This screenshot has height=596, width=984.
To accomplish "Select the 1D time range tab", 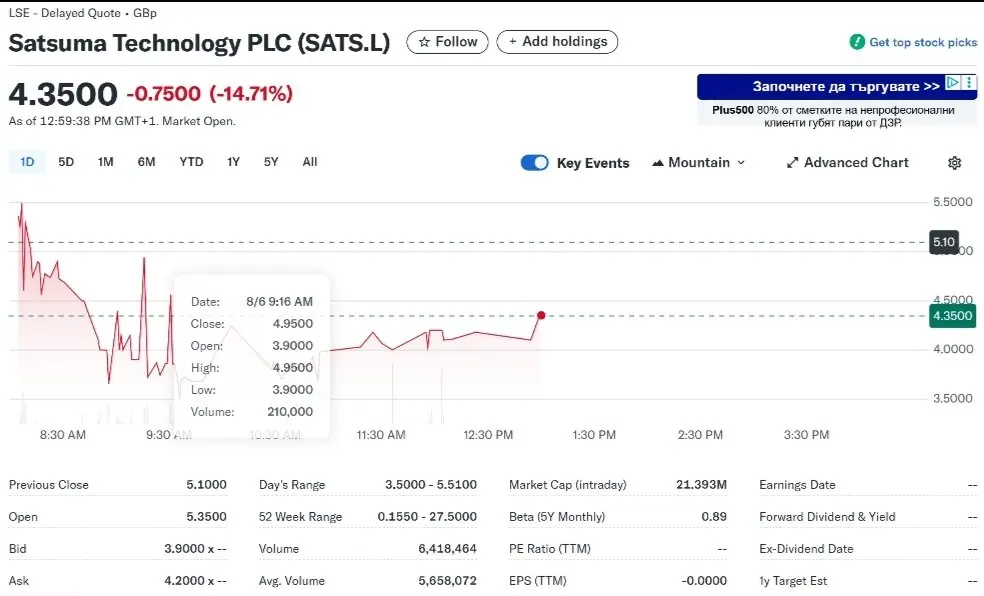I will pyautogui.click(x=27, y=162).
